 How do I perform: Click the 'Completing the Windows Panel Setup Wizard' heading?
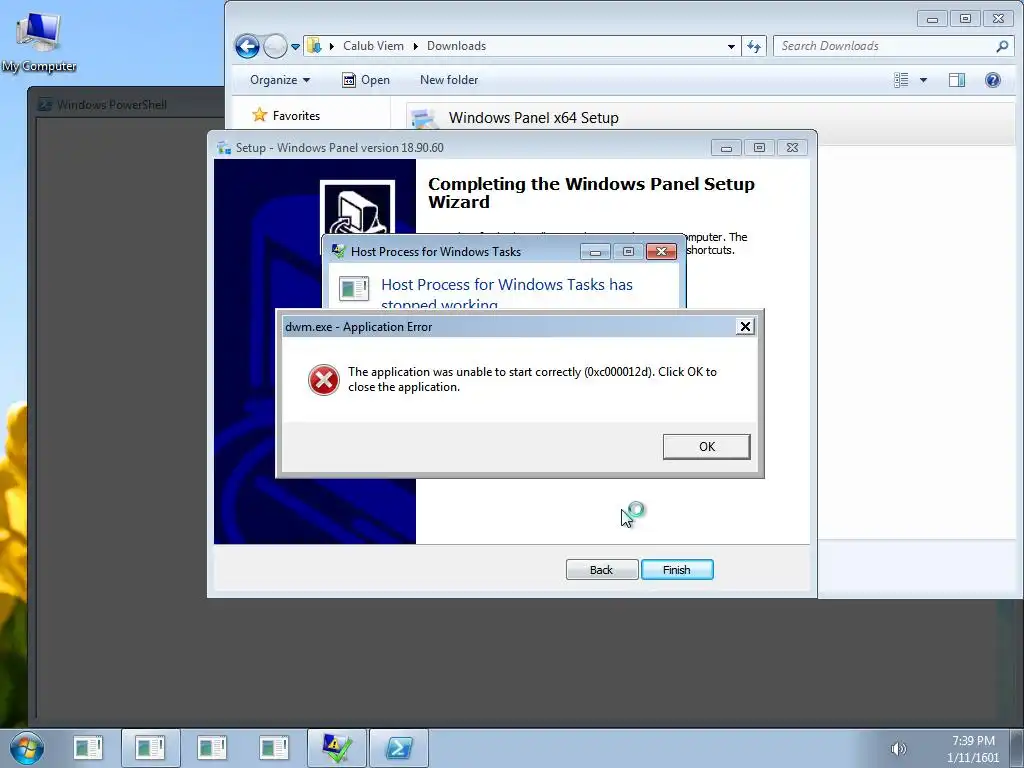591,193
